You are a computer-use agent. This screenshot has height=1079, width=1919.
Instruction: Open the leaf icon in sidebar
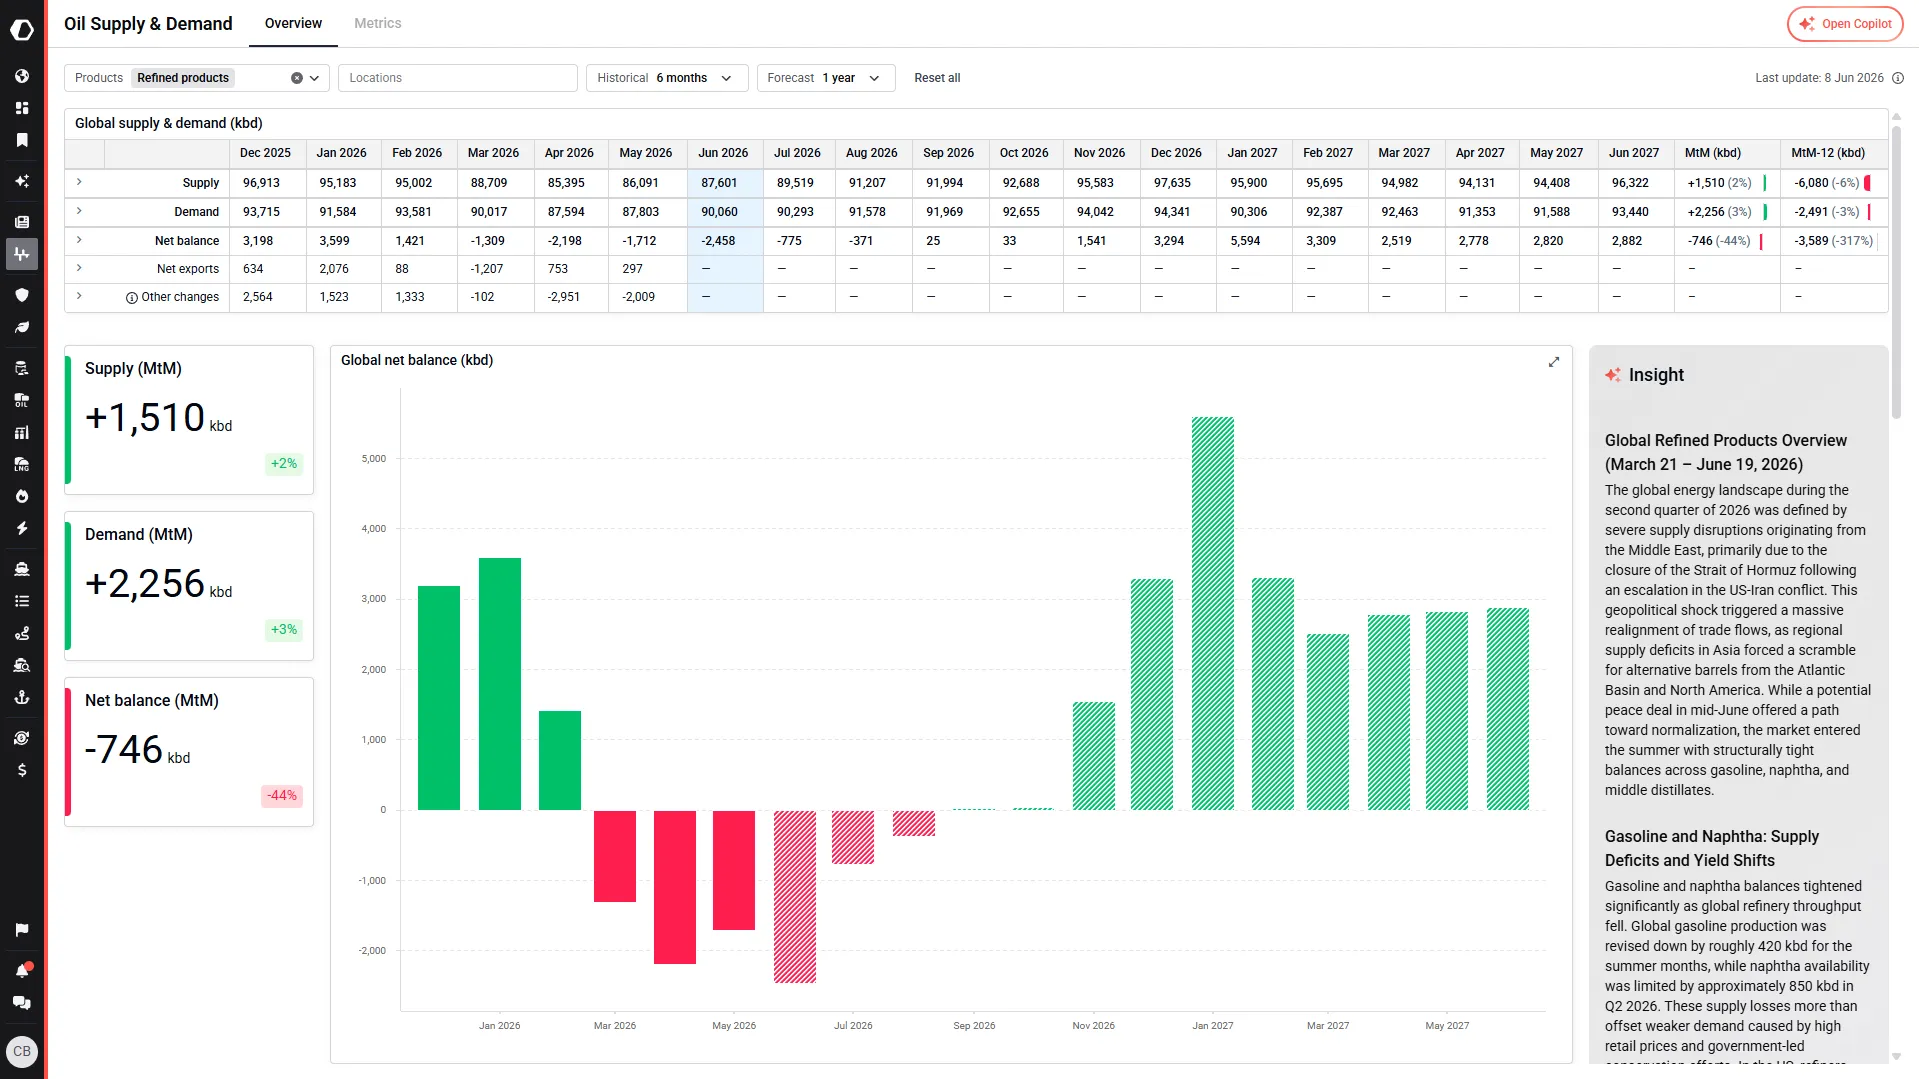(22, 327)
